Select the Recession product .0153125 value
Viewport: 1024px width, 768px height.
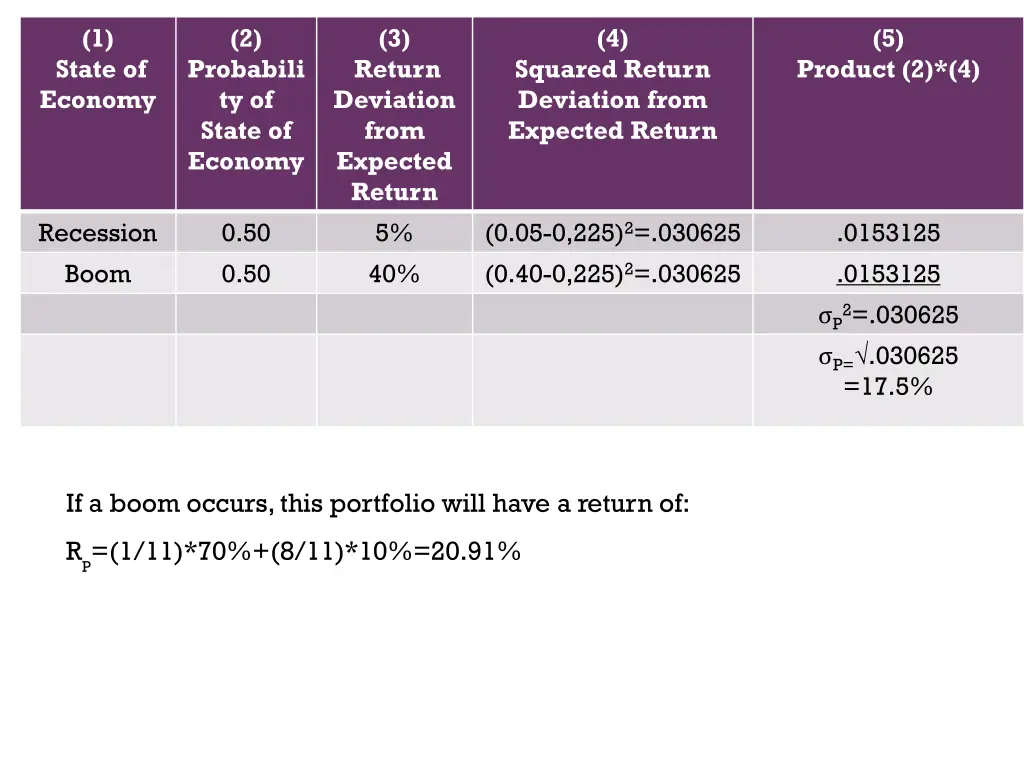(888, 233)
